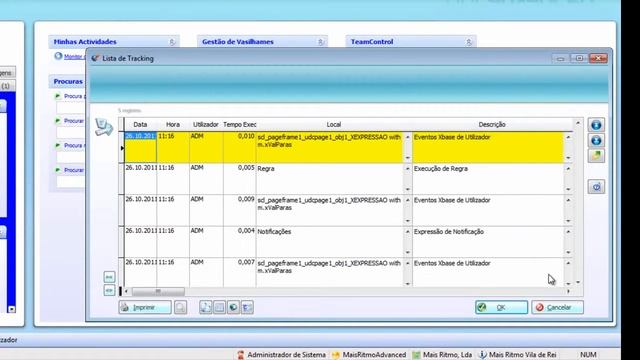Click the Minhas Actividades panel title
Image resolution: width=640 pixels, height=360 pixels.
click(x=85, y=42)
